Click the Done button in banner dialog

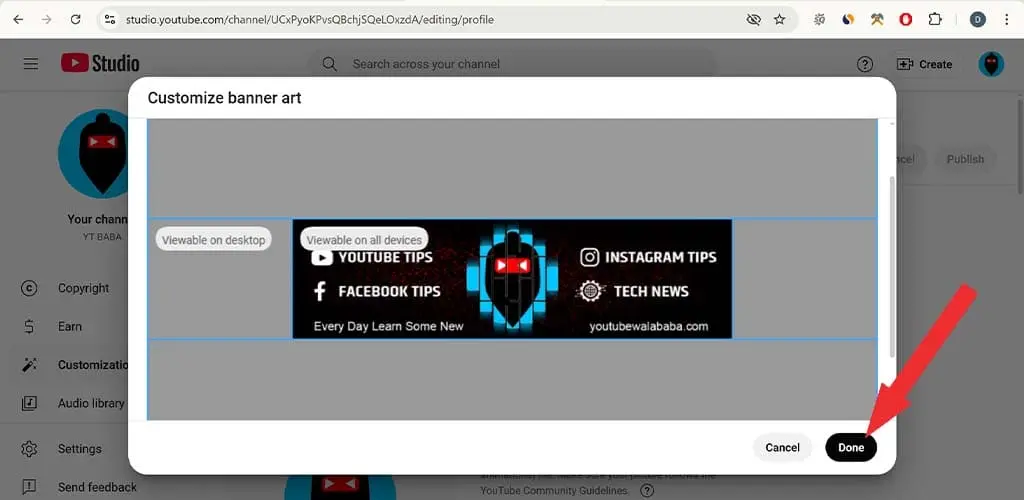coord(850,447)
